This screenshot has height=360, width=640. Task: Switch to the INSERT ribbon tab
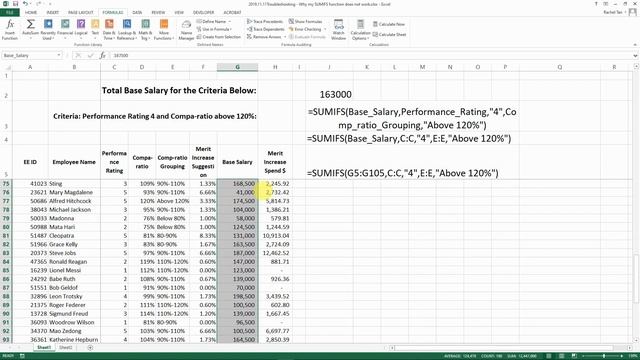(x=53, y=12)
